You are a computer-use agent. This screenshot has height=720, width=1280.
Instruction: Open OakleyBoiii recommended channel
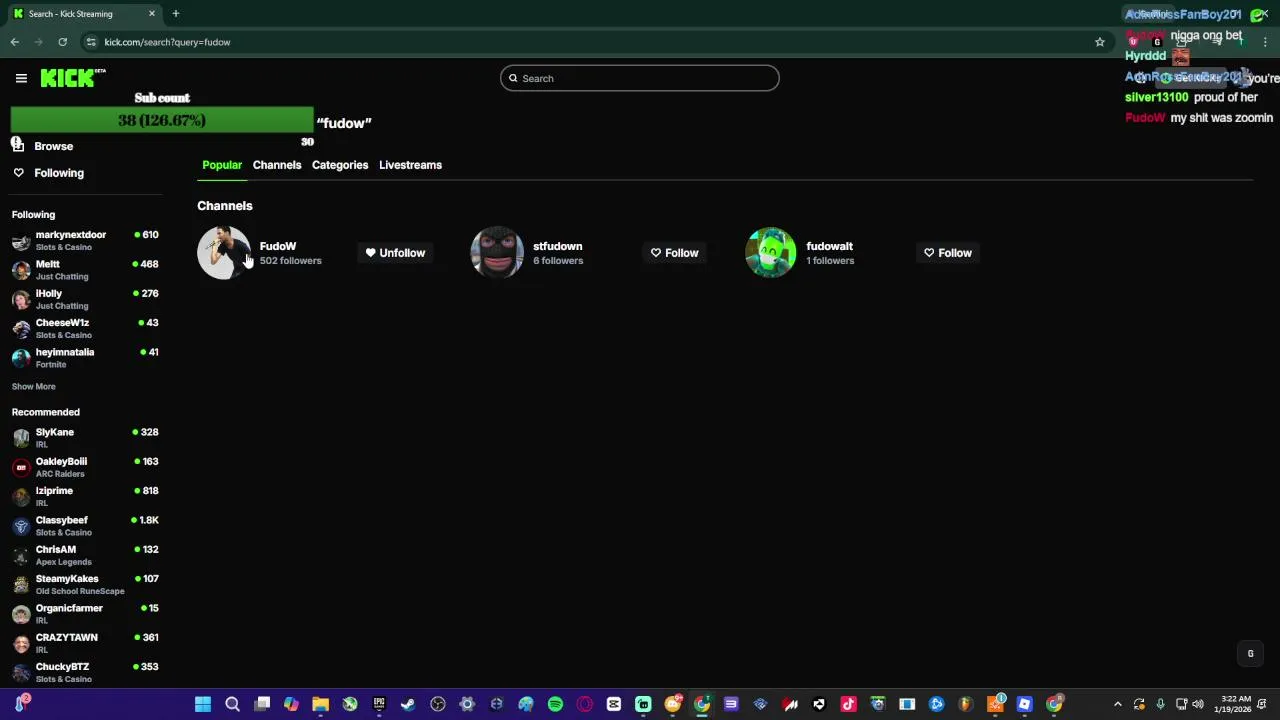[85, 467]
